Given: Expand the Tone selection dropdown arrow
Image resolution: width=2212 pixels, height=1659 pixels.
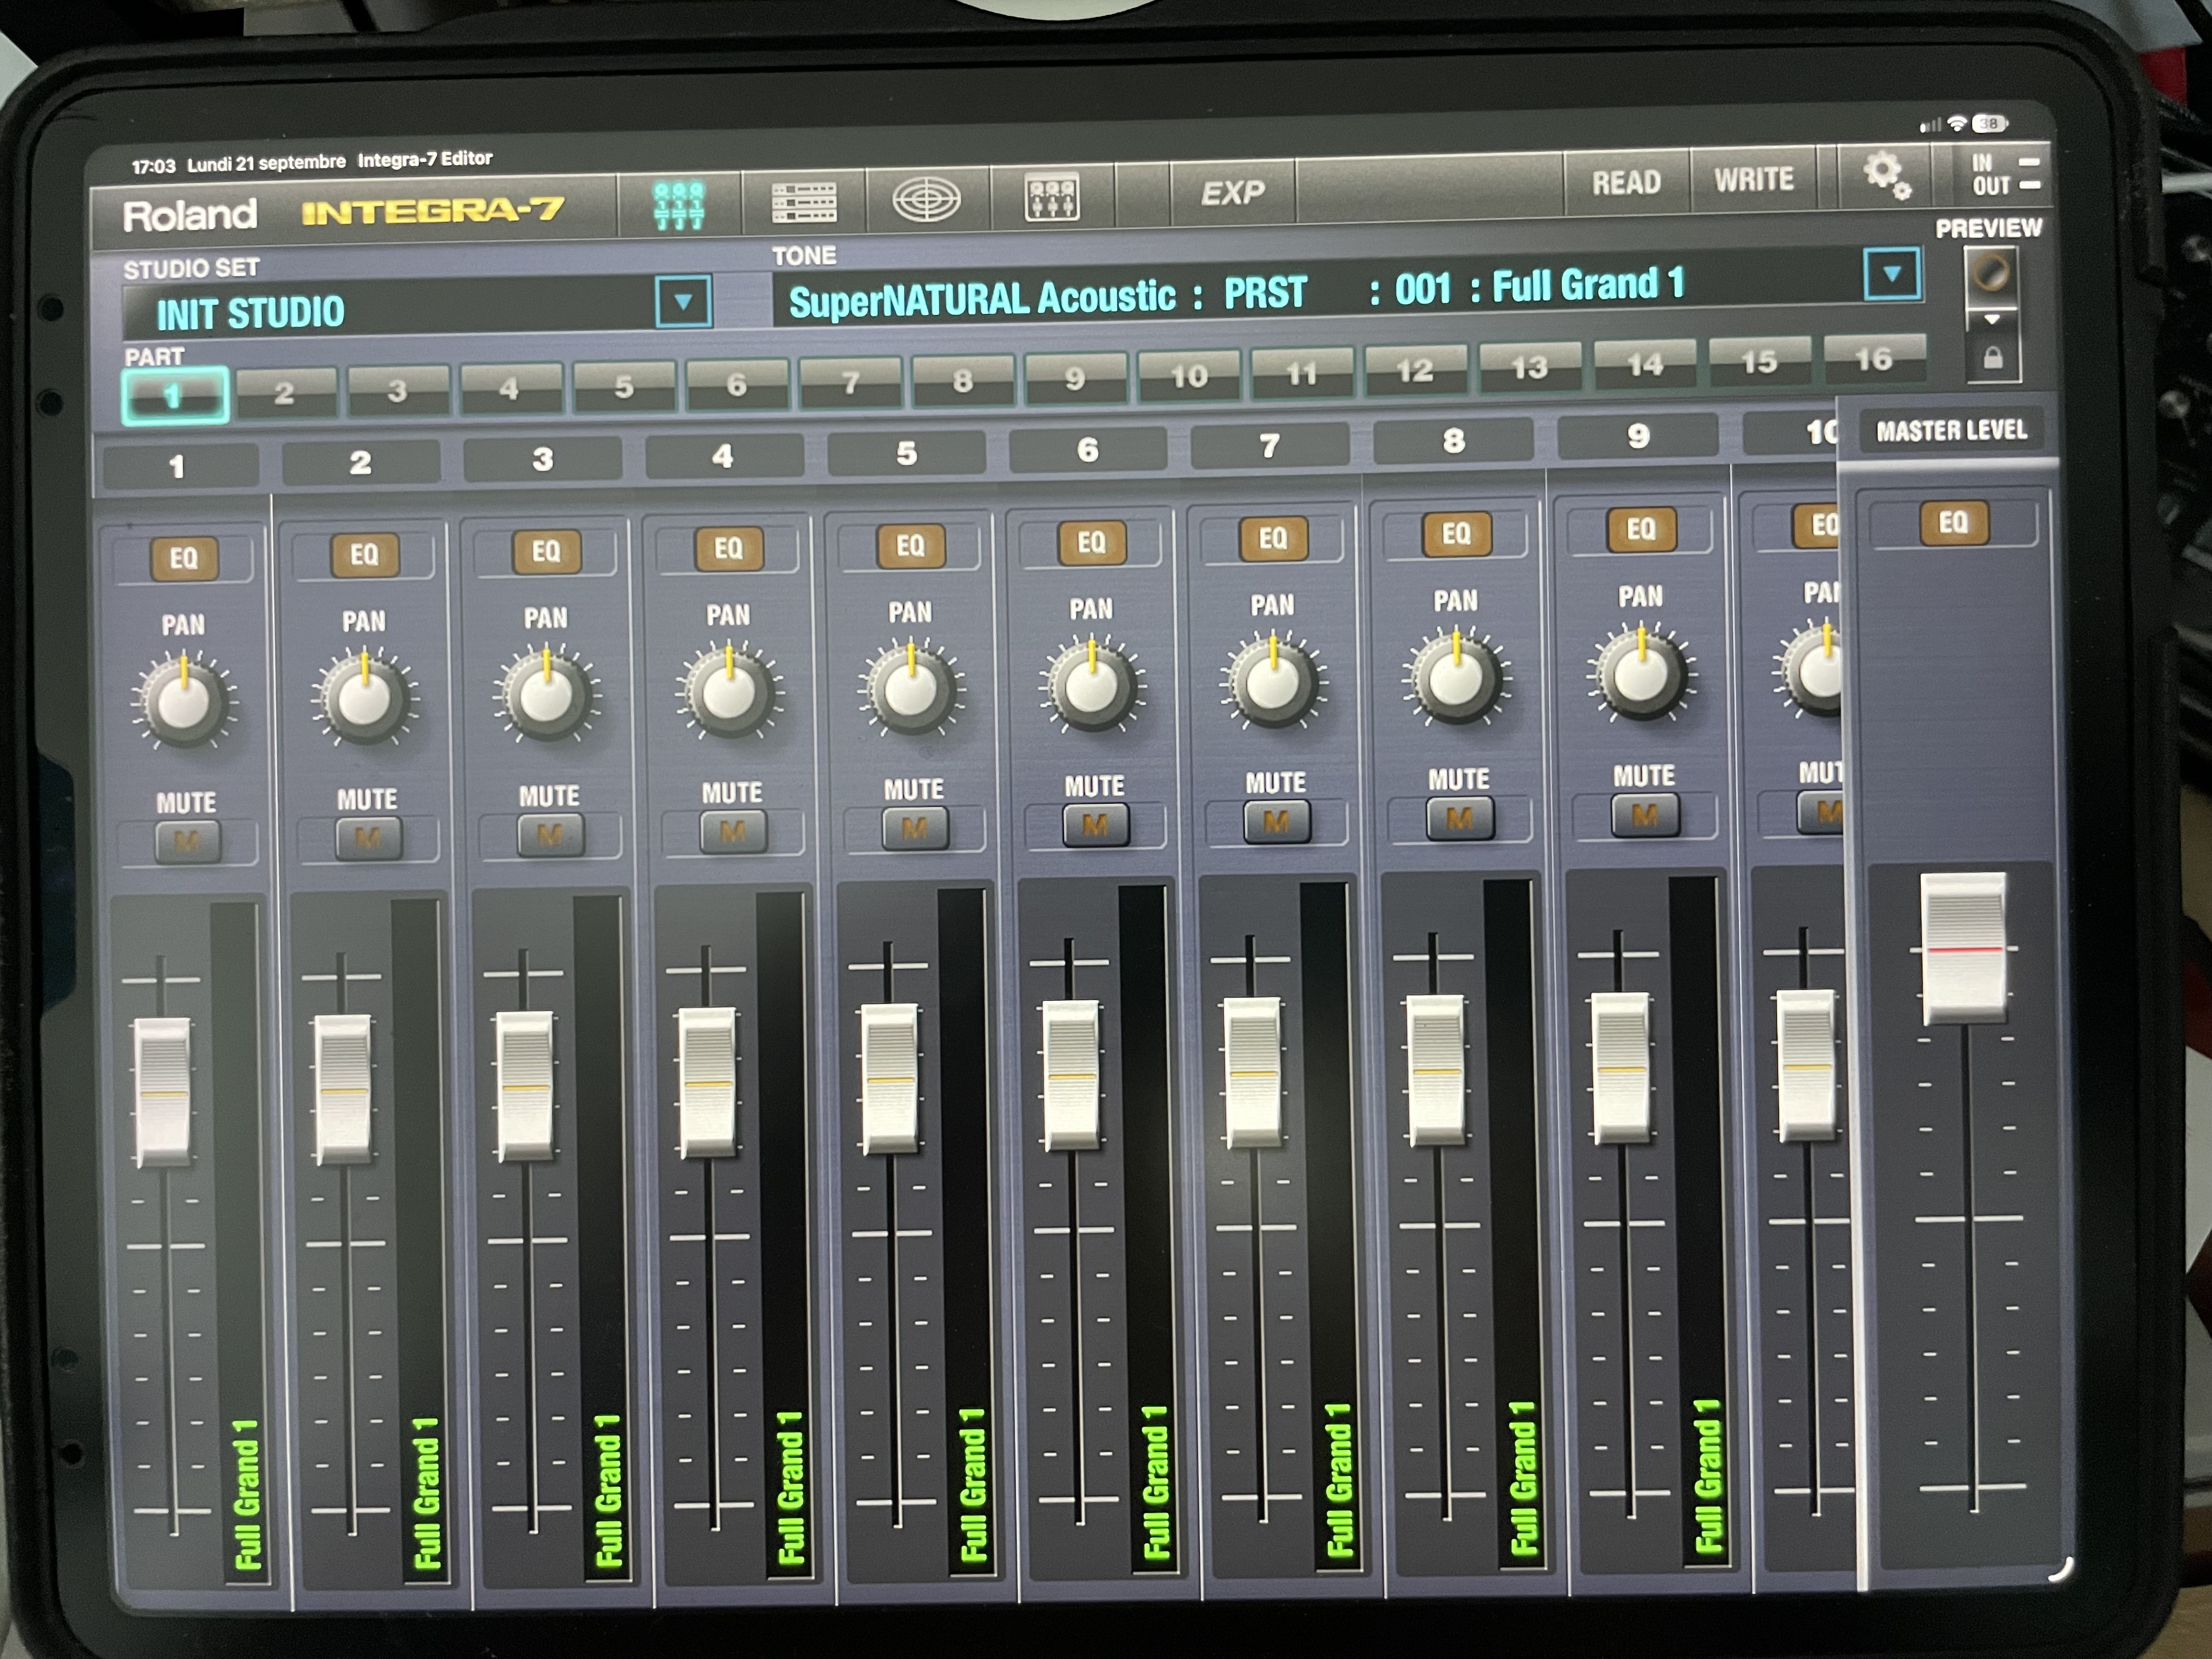Looking at the screenshot, I should click(1892, 274).
